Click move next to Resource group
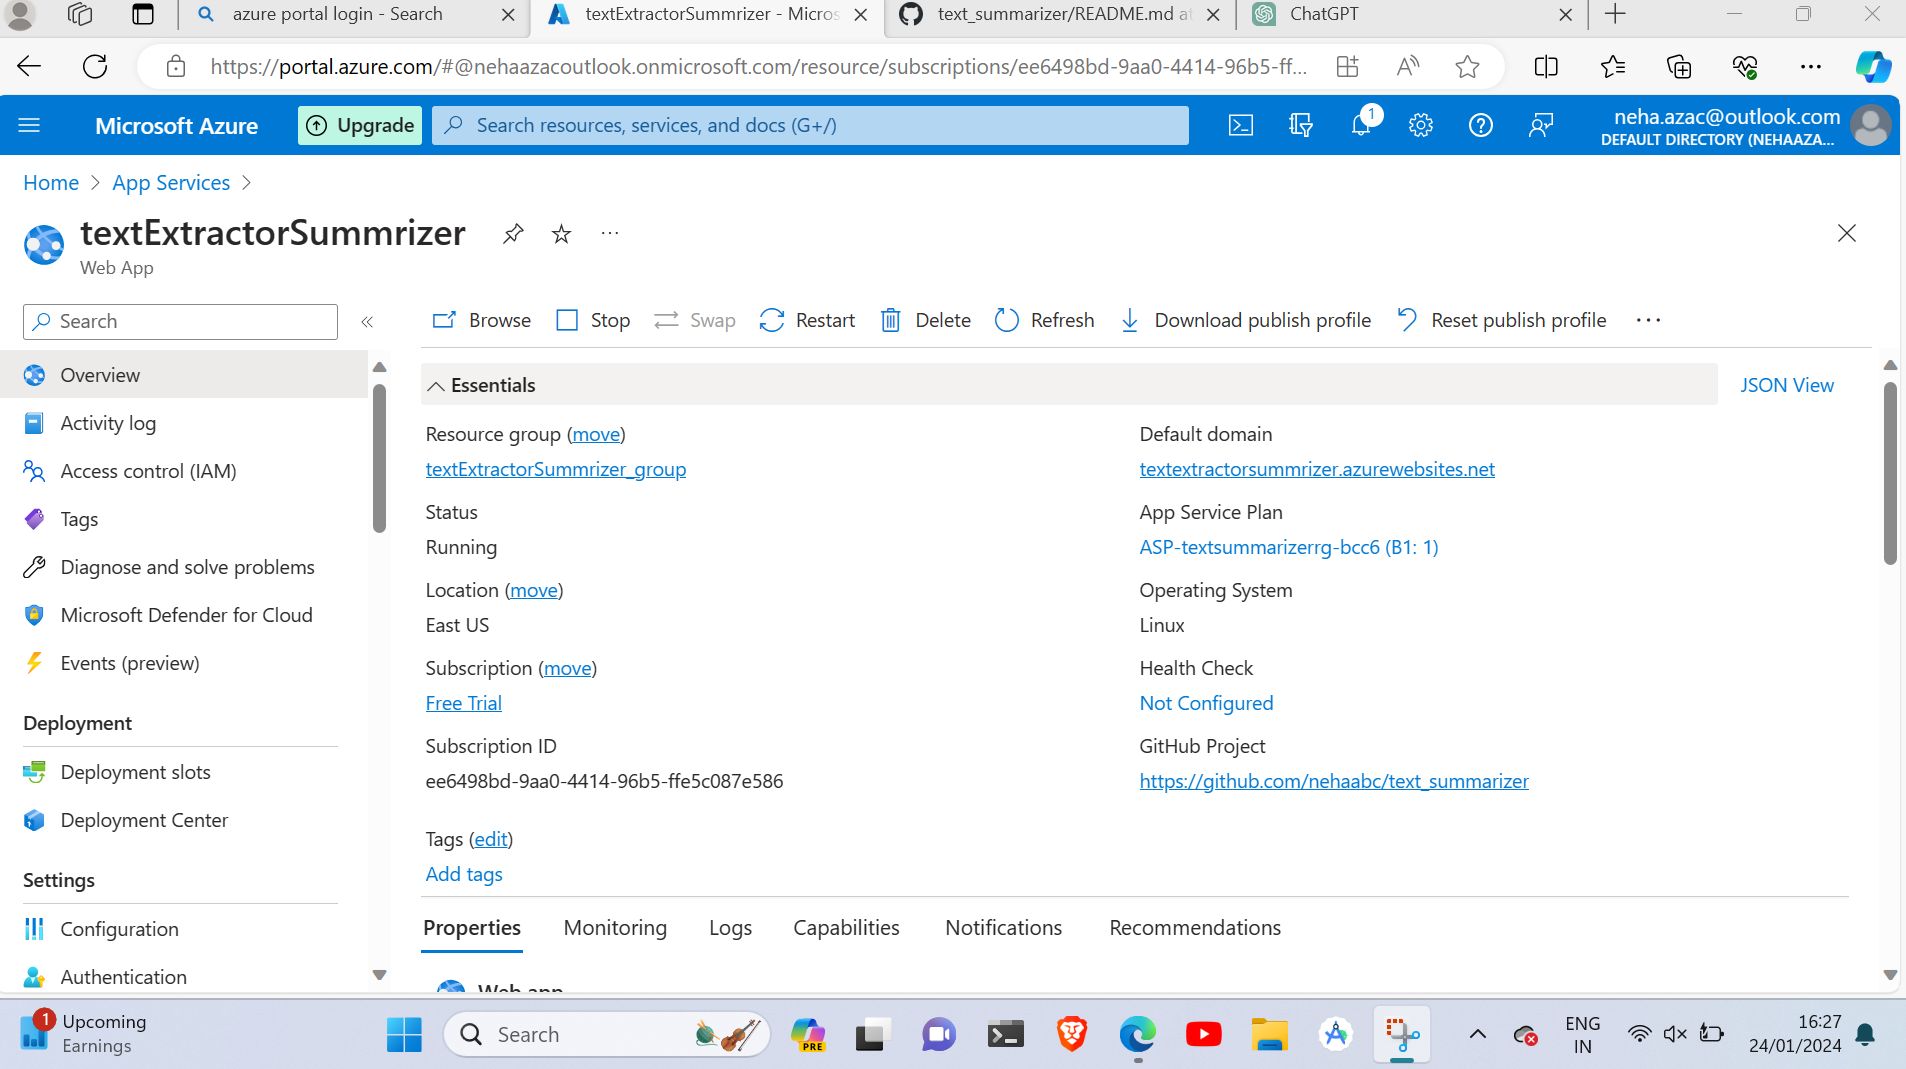The height and width of the screenshot is (1069, 1906). [x=596, y=434]
